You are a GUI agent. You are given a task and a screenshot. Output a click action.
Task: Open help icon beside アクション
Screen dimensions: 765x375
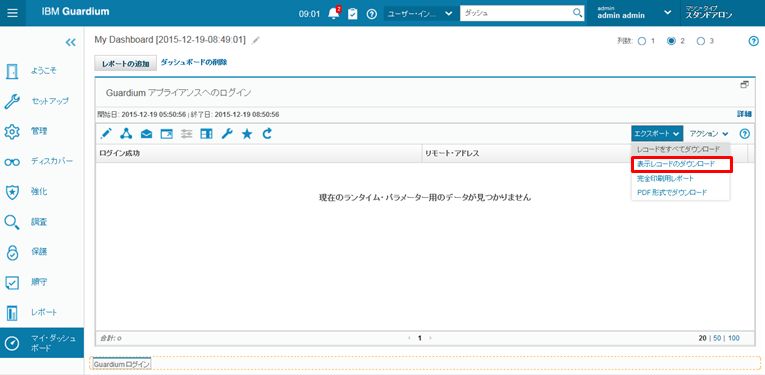tap(745, 134)
